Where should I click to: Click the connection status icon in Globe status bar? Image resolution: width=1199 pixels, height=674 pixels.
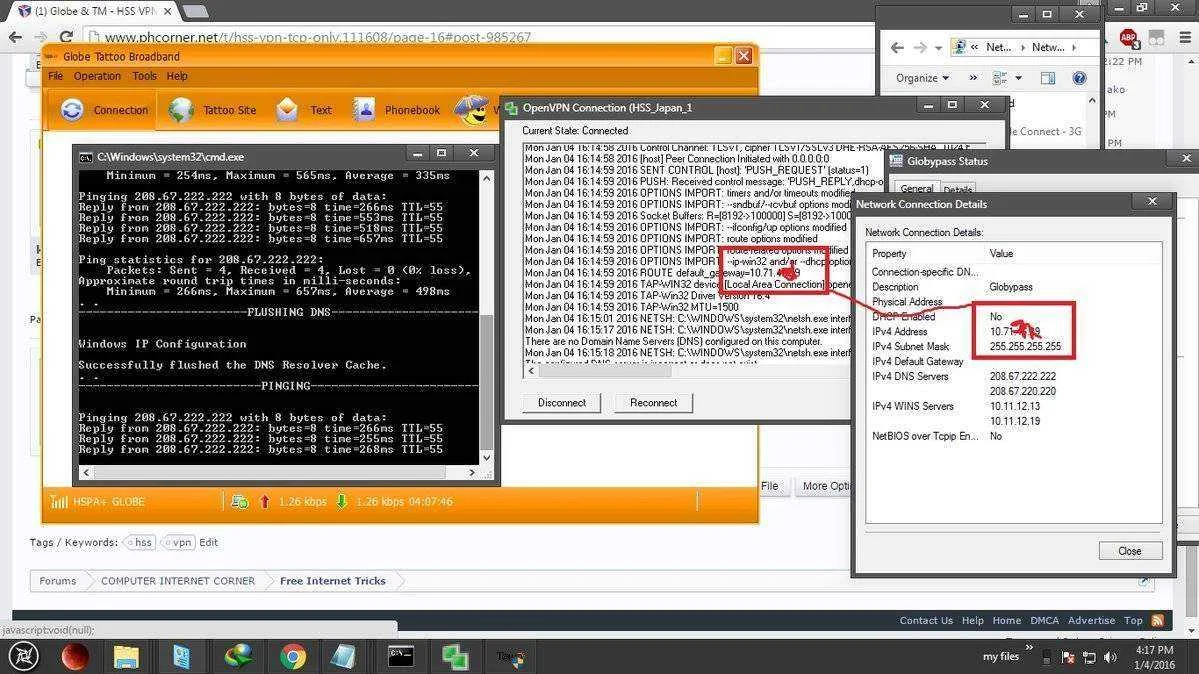point(239,502)
